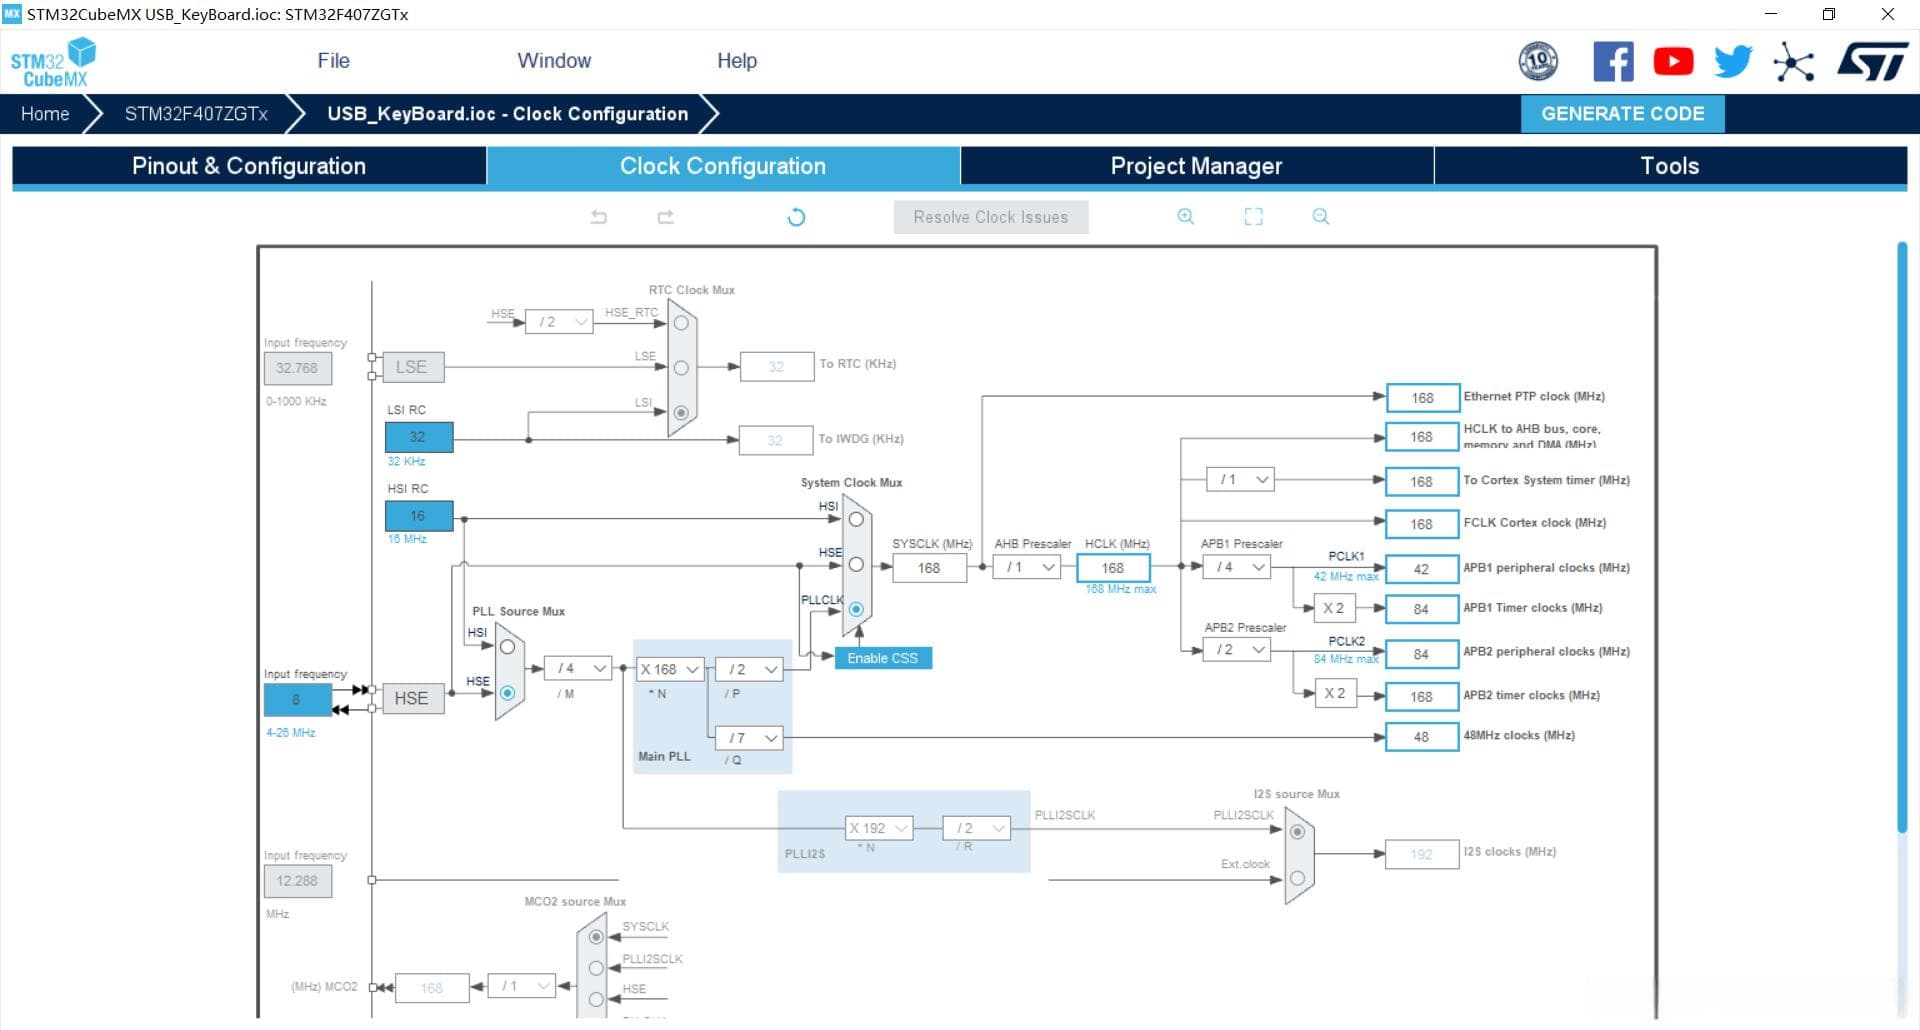Click the APB1 peripheral clocks value field
1920x1030 pixels.
point(1421,569)
